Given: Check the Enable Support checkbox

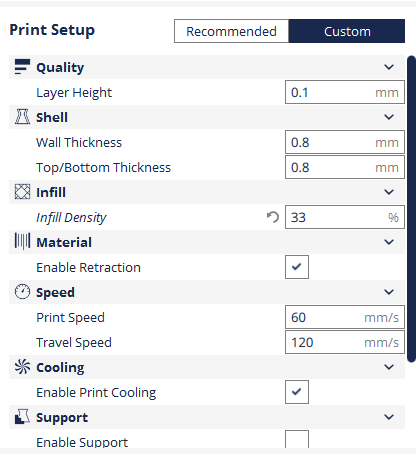Looking at the screenshot, I should pyautogui.click(x=297, y=439).
